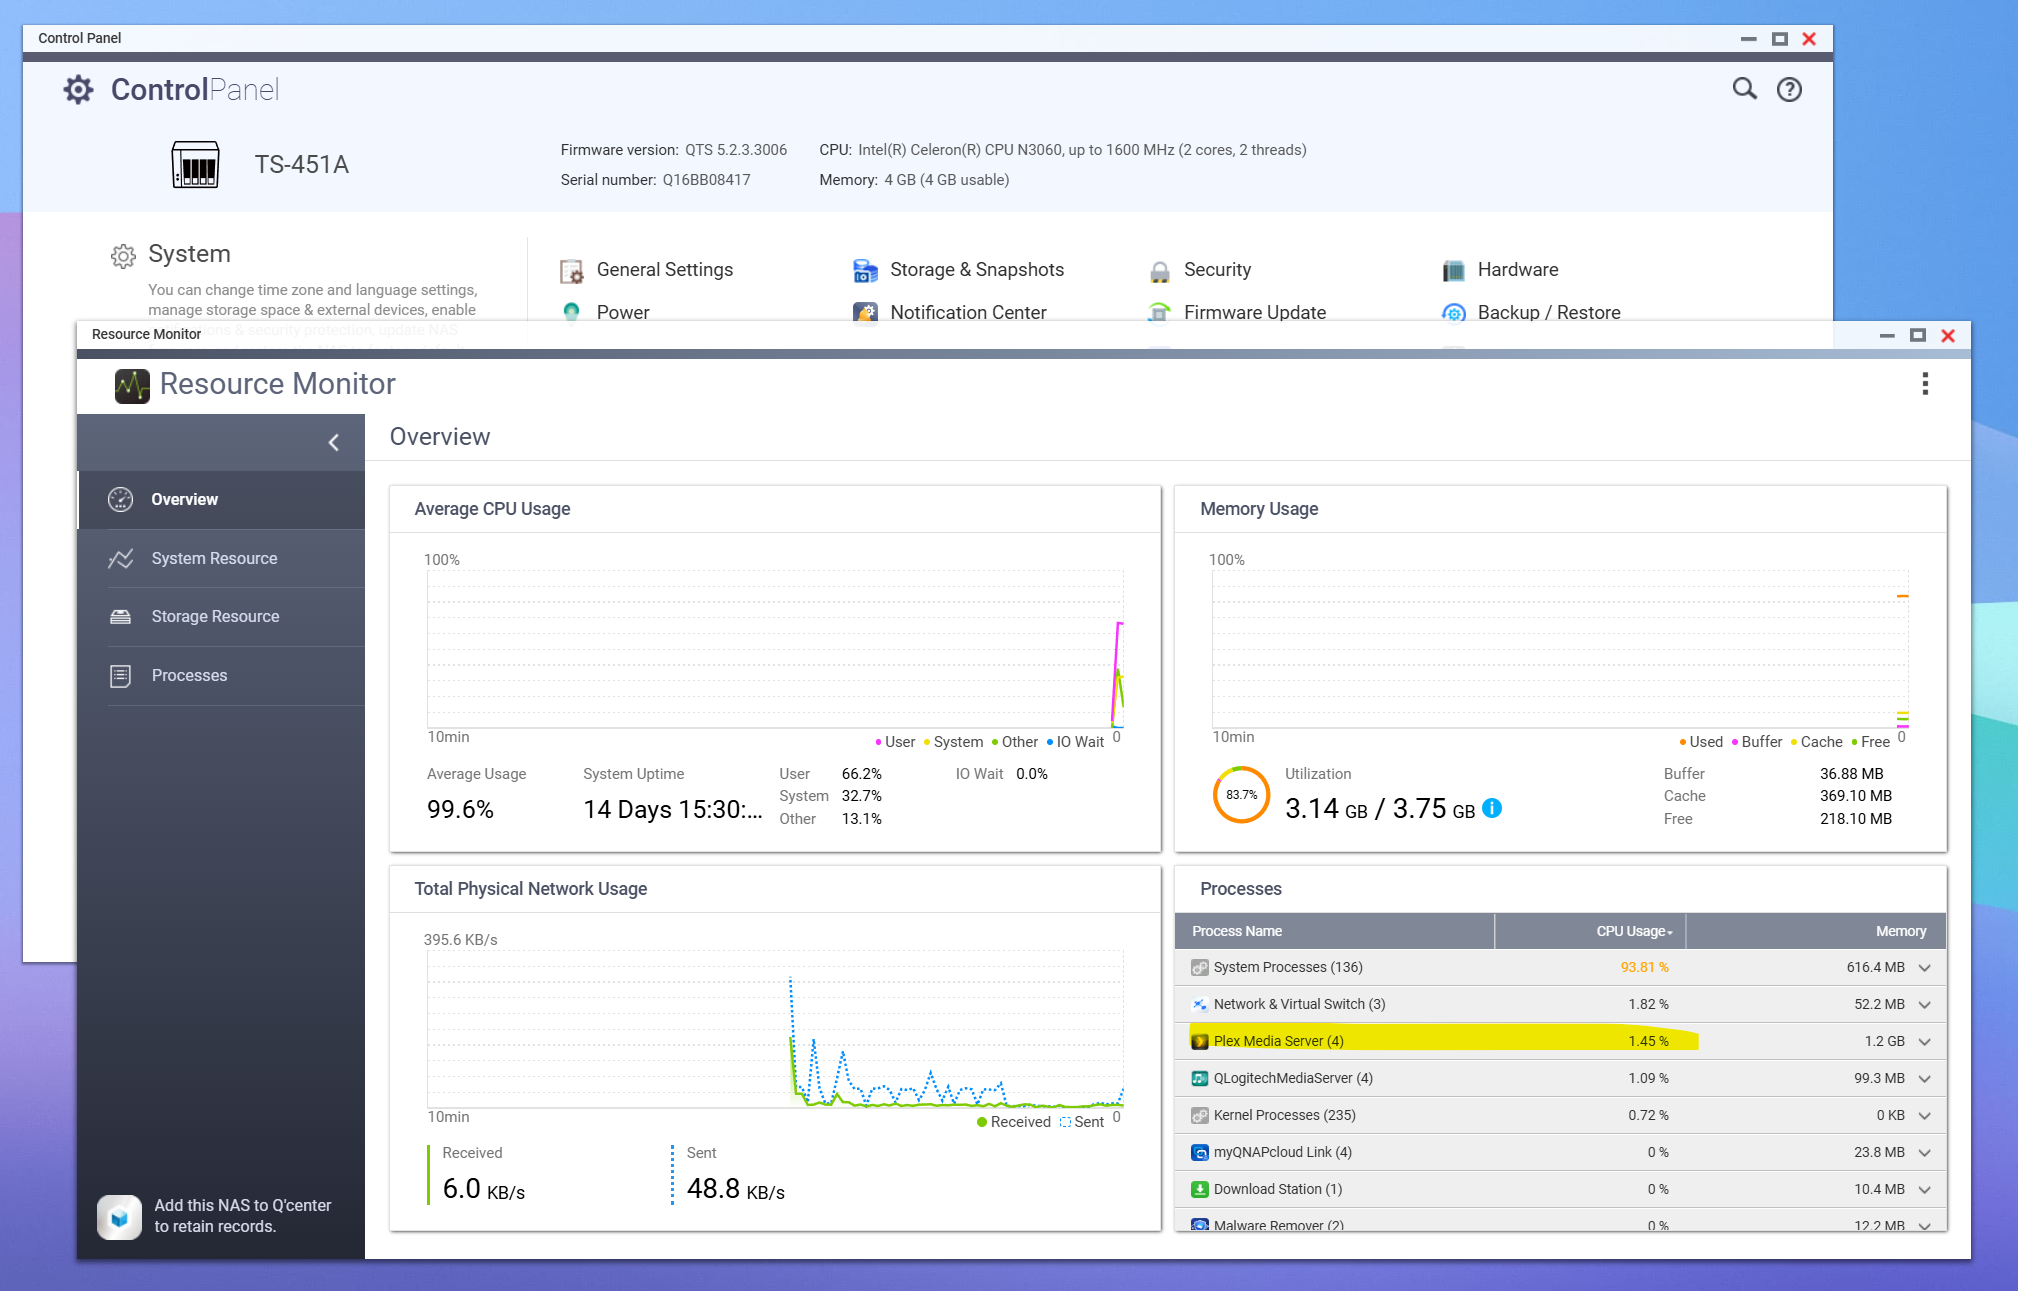Click the Firmware Update icon
Screen dimensions: 2018x1291
click(1159, 311)
